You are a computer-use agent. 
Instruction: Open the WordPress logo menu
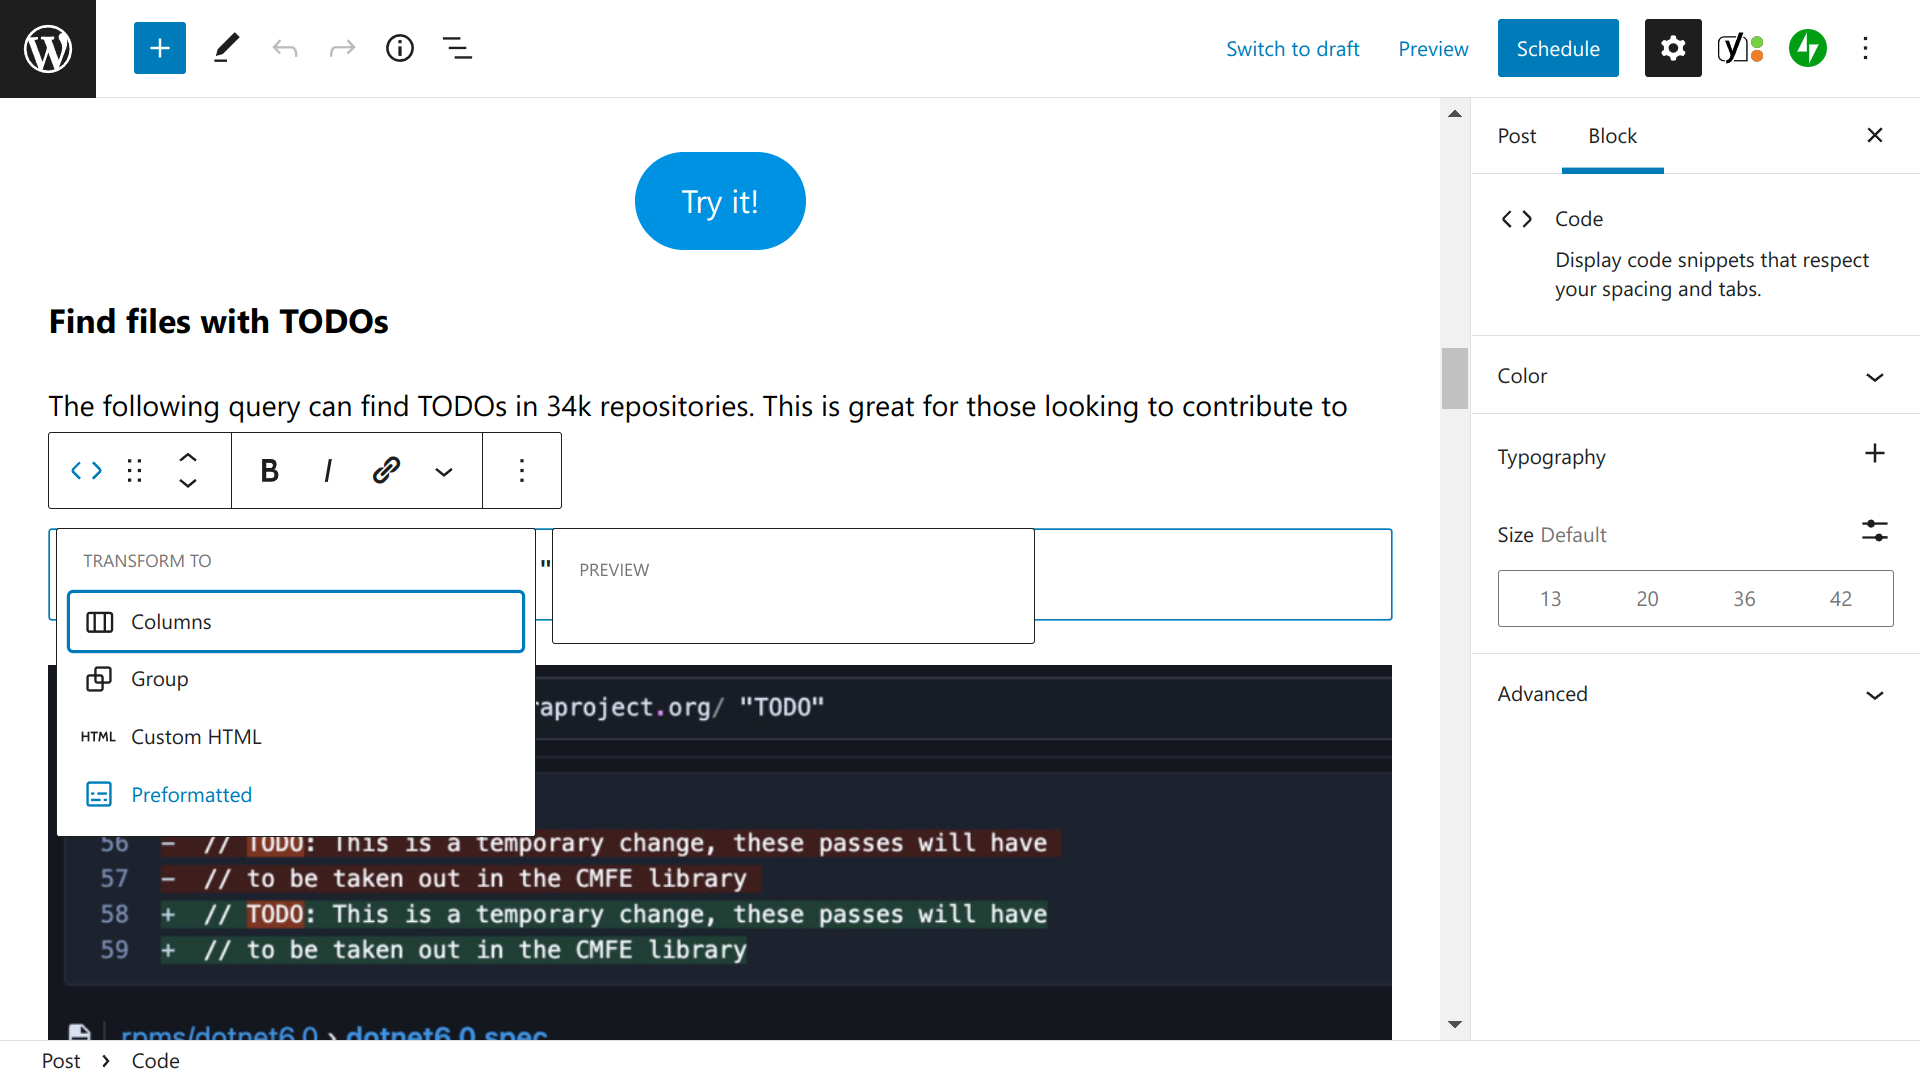coord(48,48)
